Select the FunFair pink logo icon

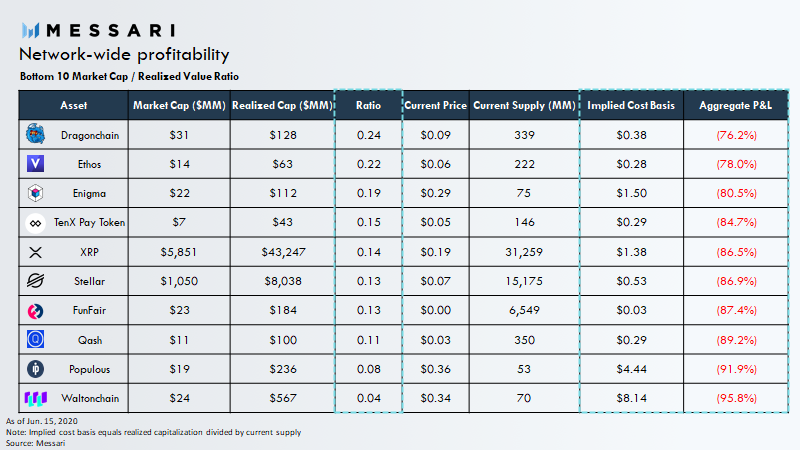click(x=35, y=311)
